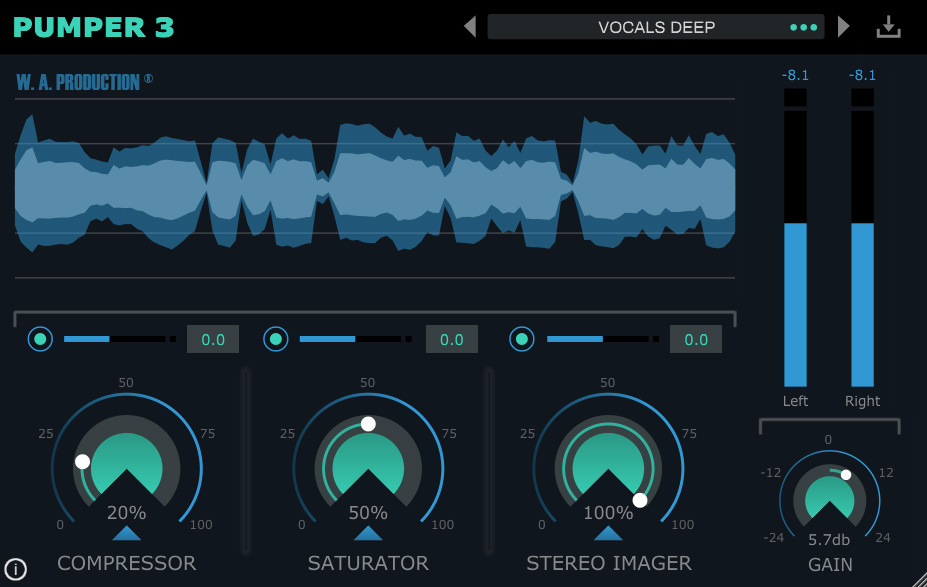The height and width of the screenshot is (587, 927).
Task: Open the info button in bottom corner
Action: pos(15,570)
